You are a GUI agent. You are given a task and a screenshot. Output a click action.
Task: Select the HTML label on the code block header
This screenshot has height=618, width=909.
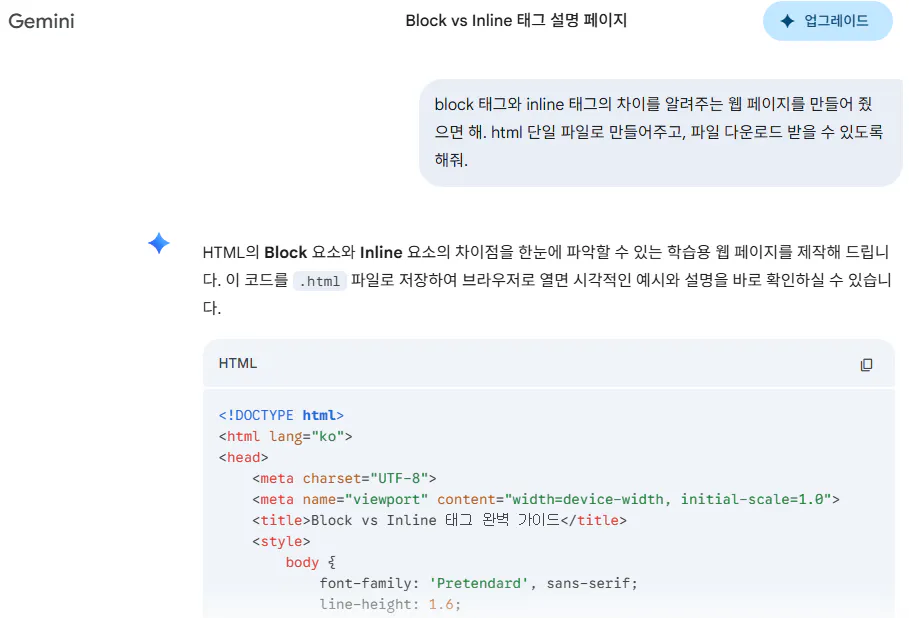pos(237,364)
